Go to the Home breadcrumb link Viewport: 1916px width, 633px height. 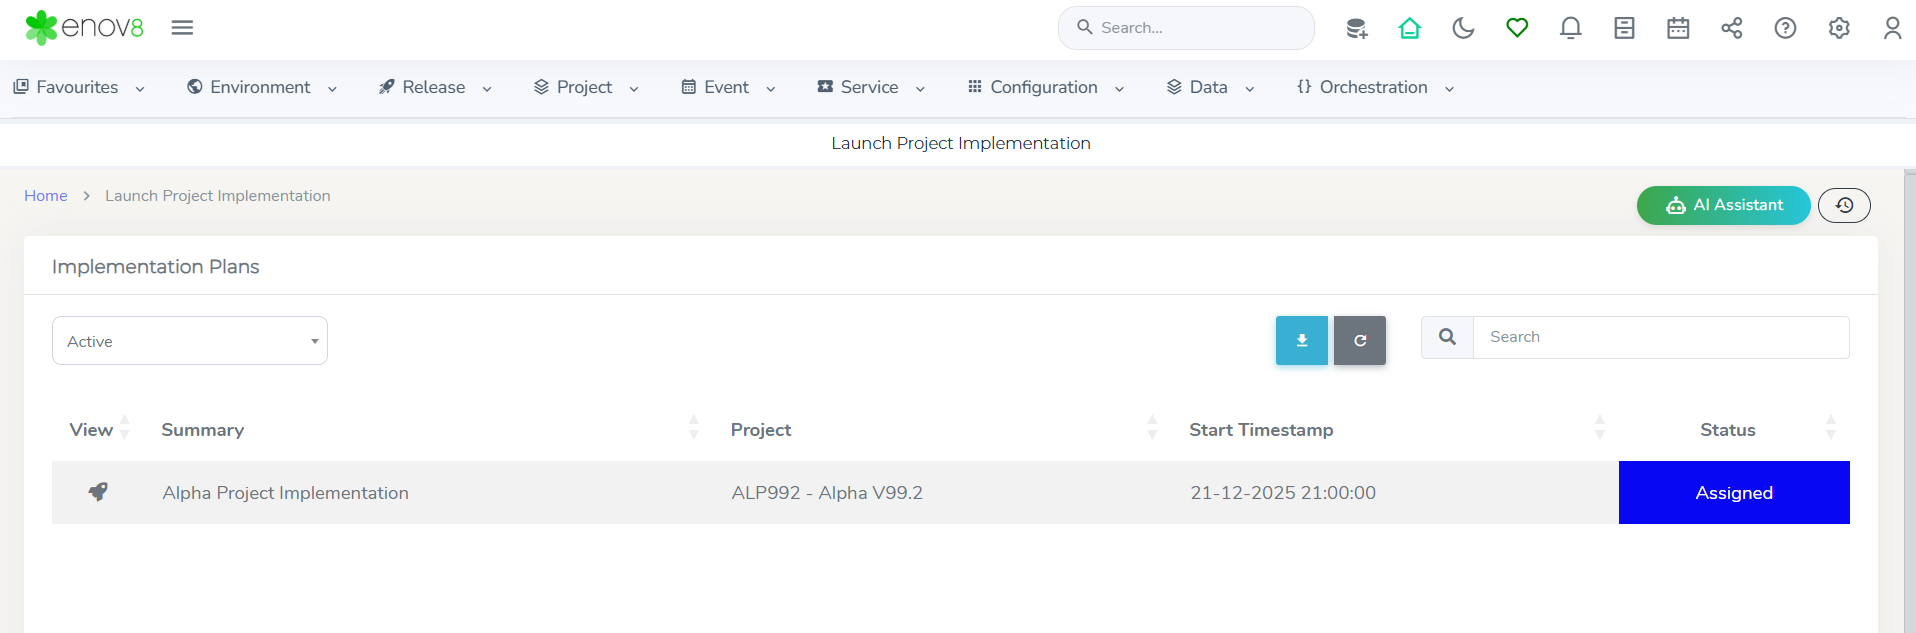(x=46, y=196)
